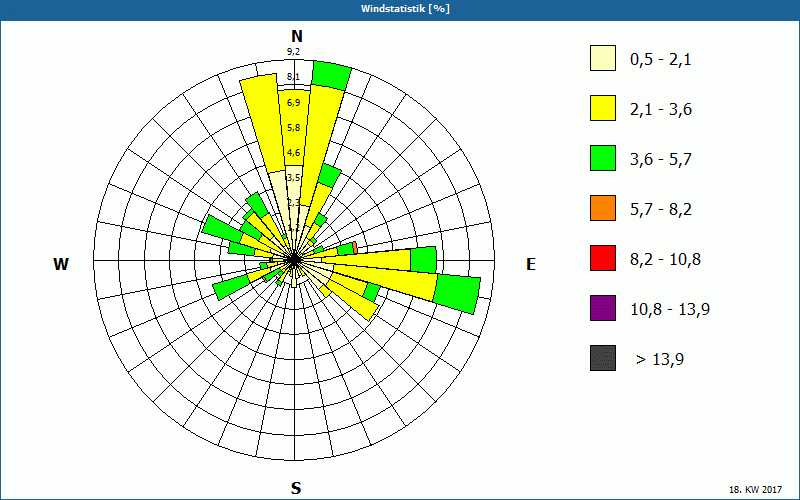This screenshot has width=800, height=500.
Task: Click the '4,6' radial axis value
Action: tap(293, 153)
